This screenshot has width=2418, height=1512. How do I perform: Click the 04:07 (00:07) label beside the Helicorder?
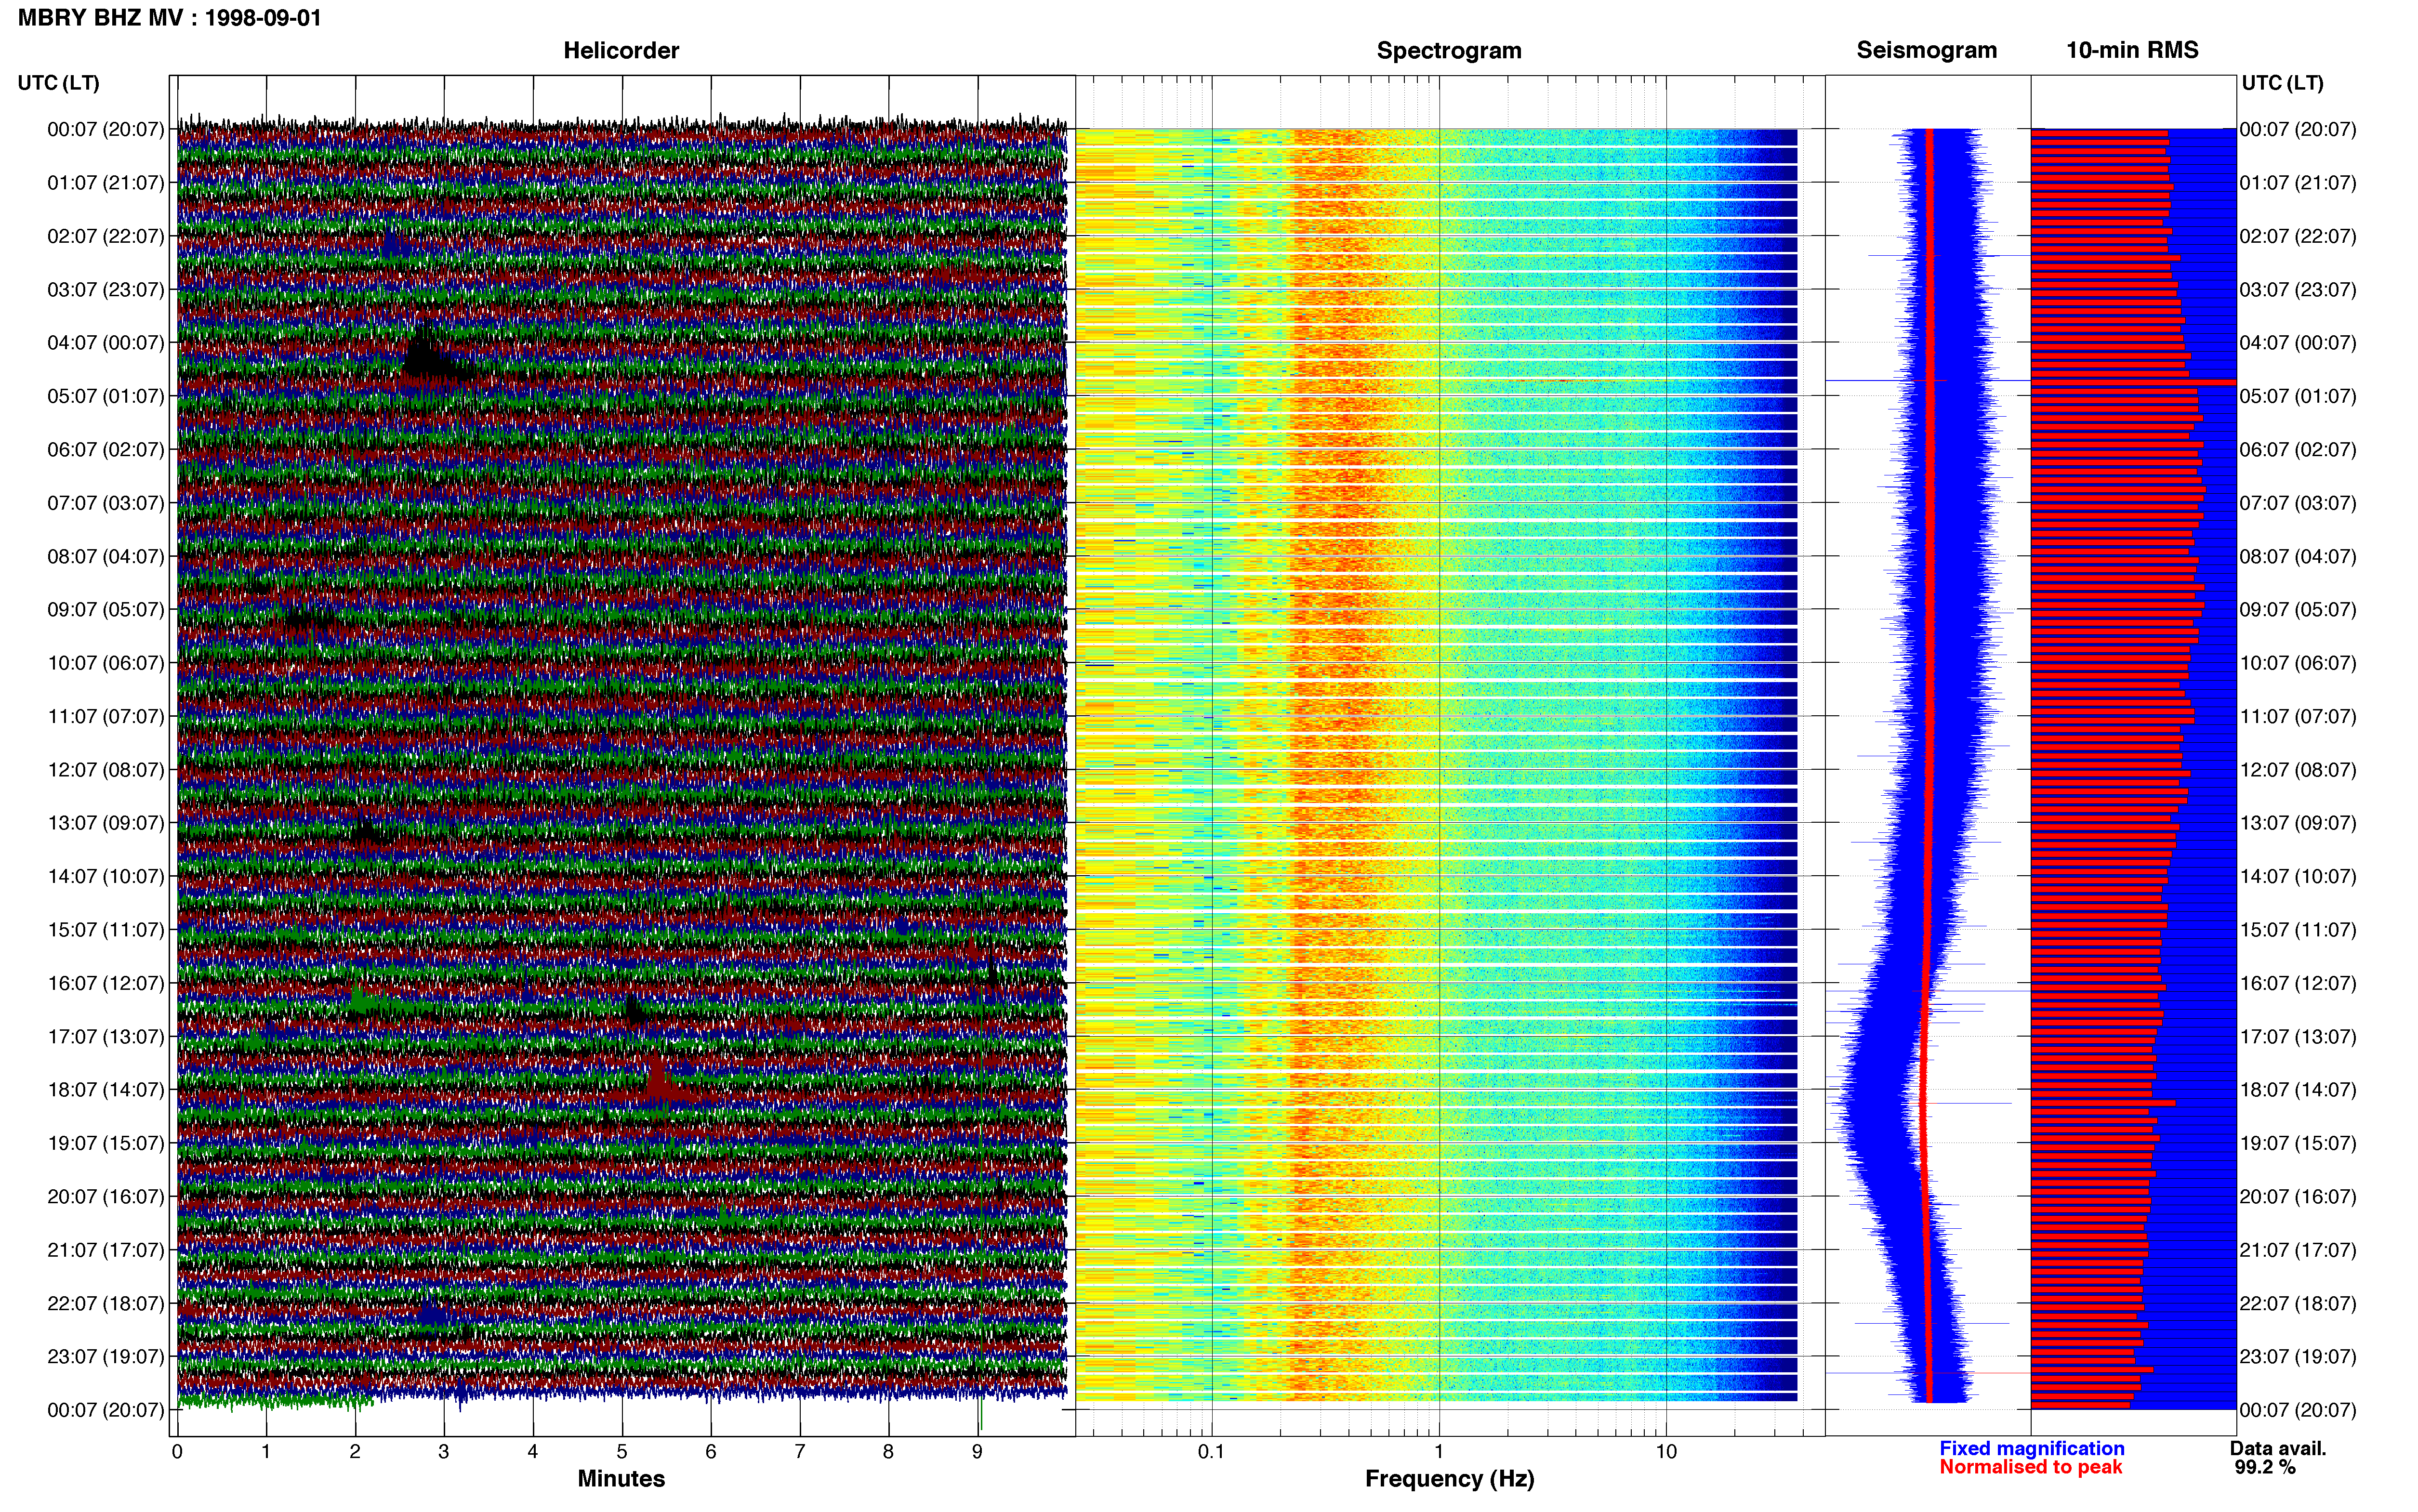coord(105,343)
